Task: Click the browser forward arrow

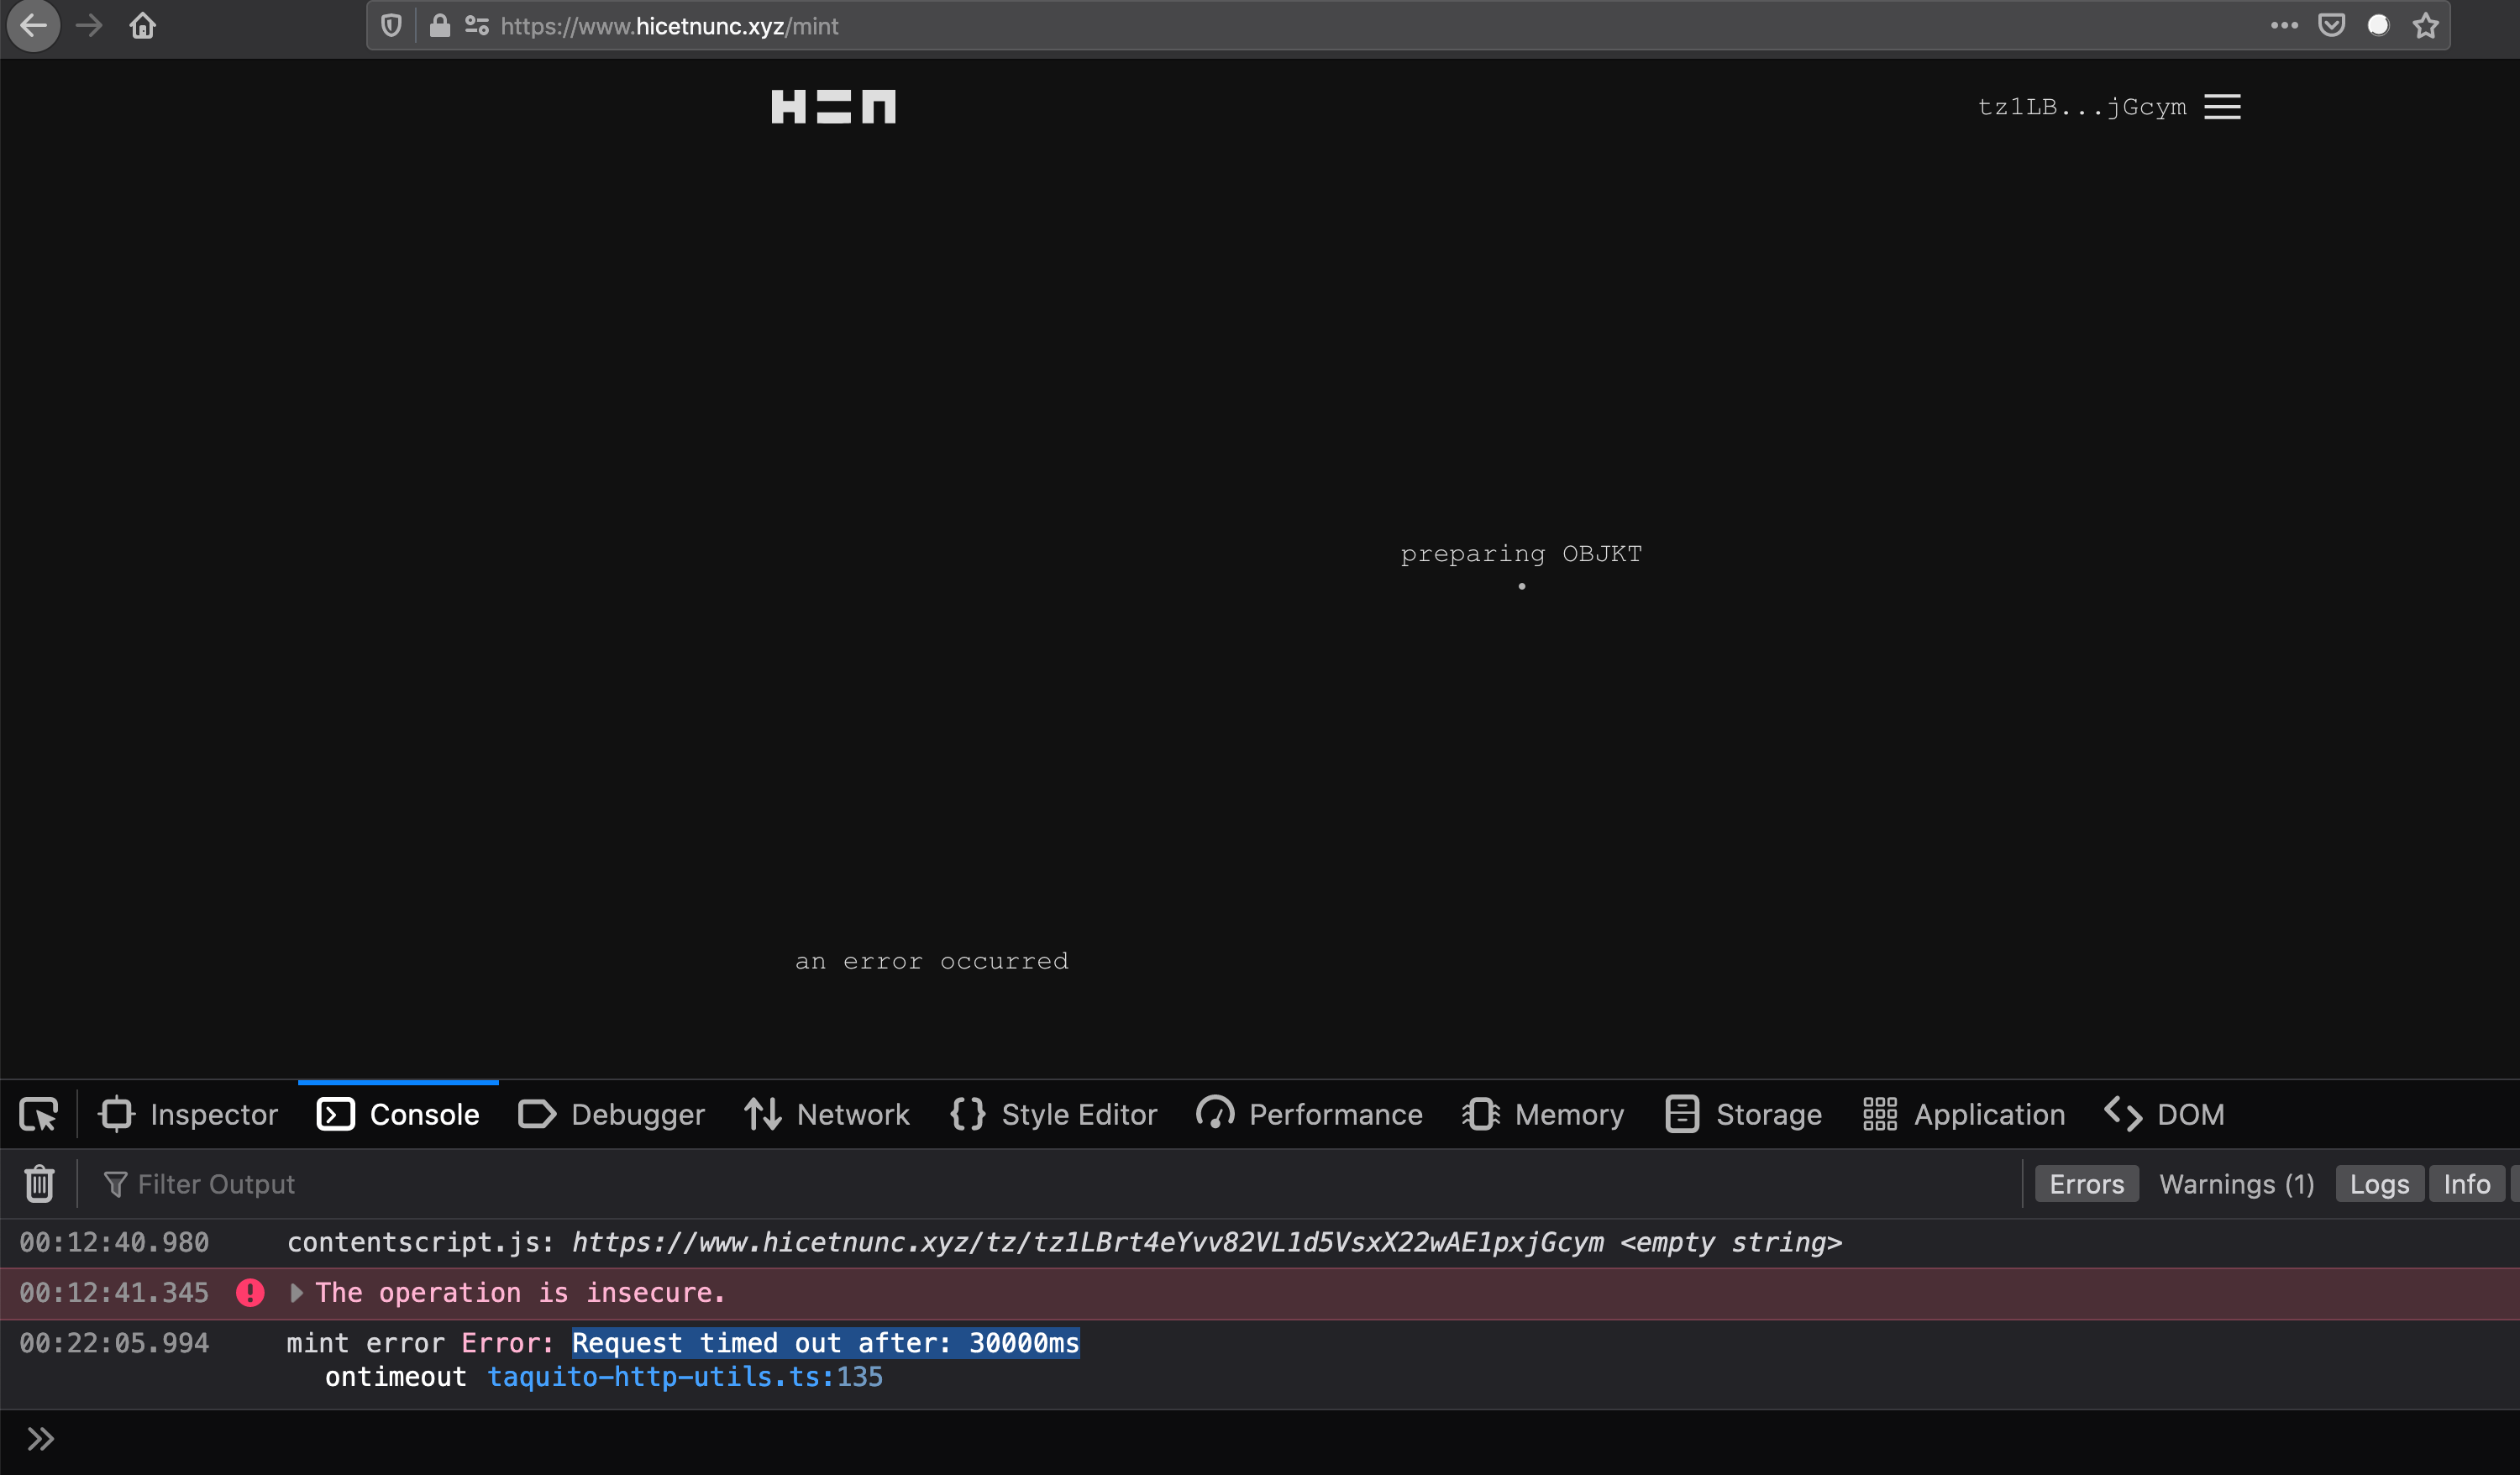Action: click(89, 26)
